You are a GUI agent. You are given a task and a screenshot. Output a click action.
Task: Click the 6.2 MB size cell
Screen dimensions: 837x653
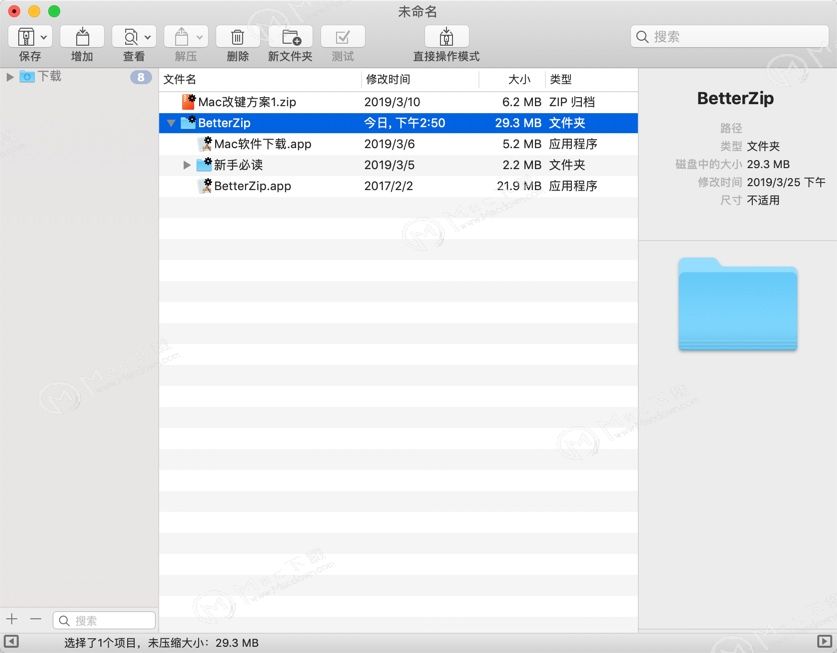[x=522, y=102]
